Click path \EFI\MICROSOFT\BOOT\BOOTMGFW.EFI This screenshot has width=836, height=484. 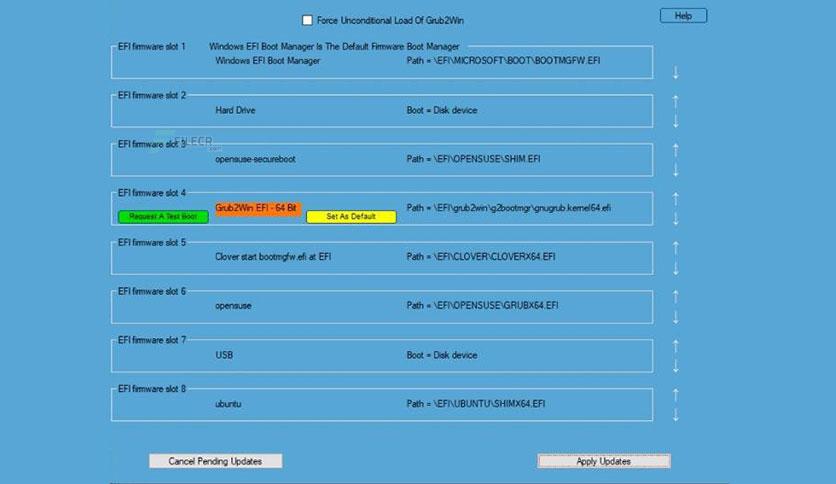point(503,61)
